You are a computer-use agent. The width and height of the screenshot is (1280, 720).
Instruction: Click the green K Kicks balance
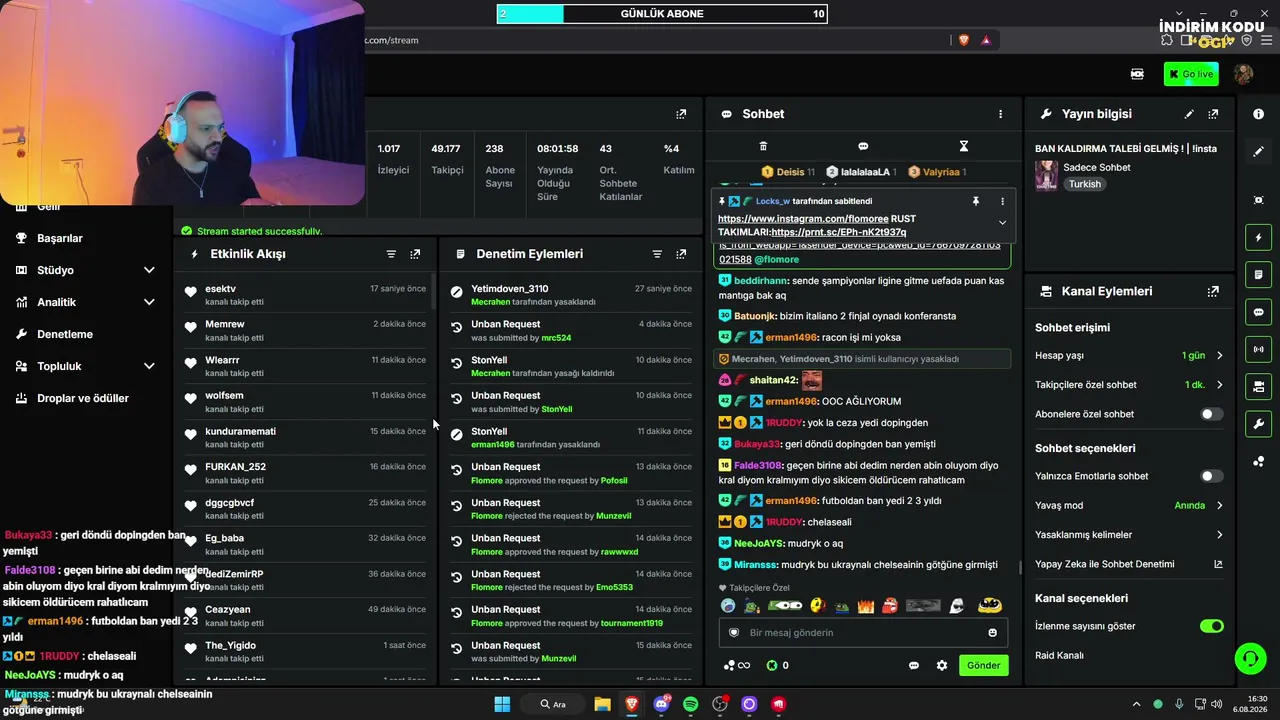pos(777,665)
